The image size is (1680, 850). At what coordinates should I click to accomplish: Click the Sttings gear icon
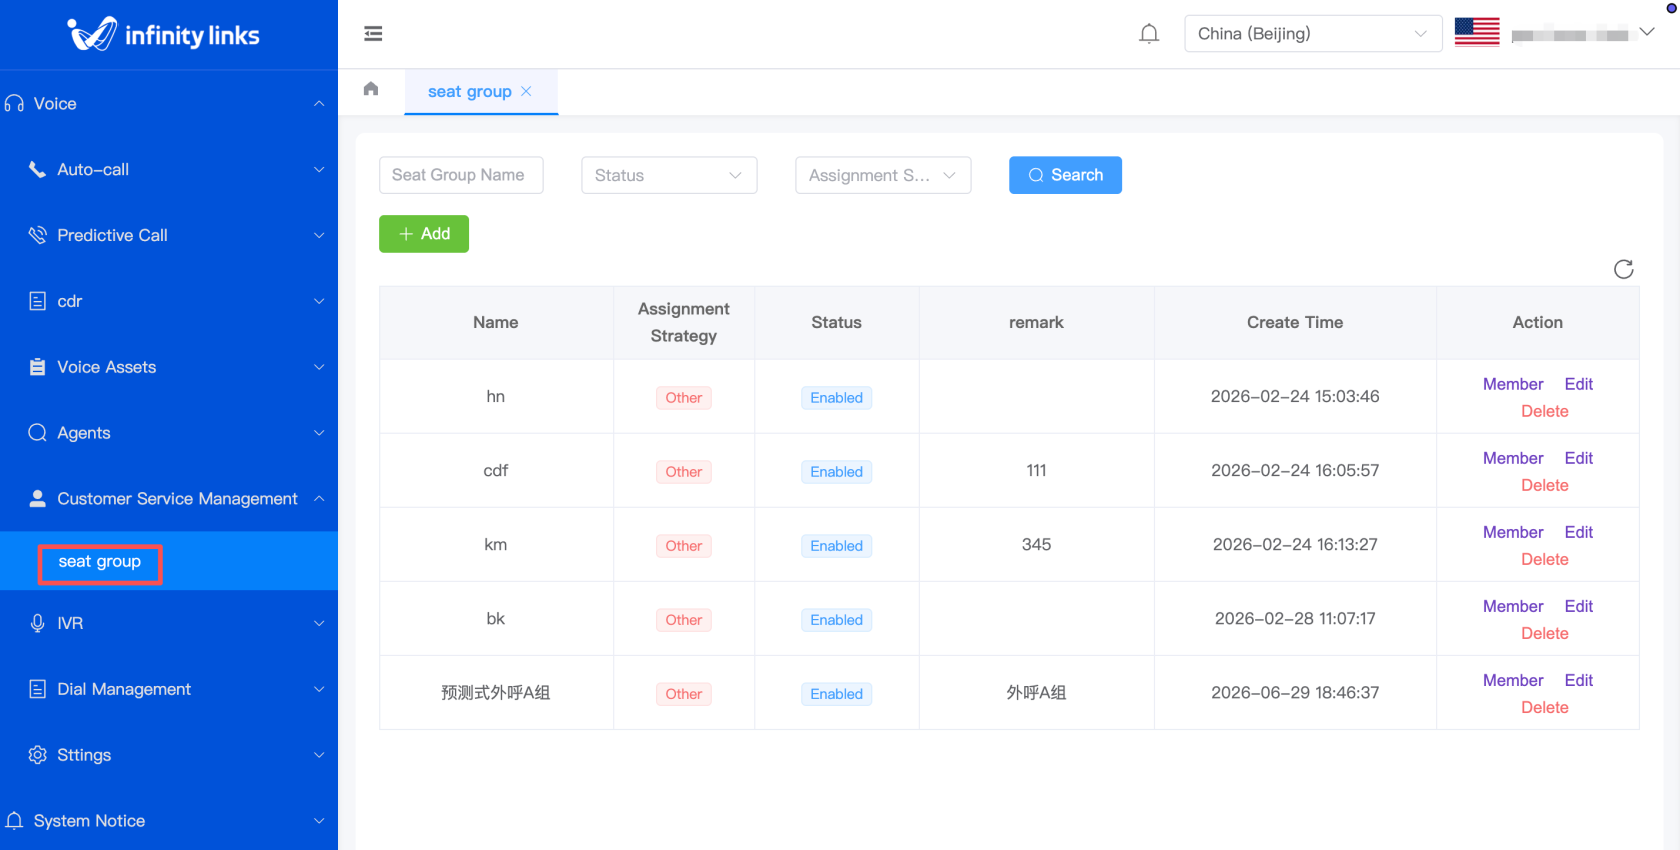37,755
